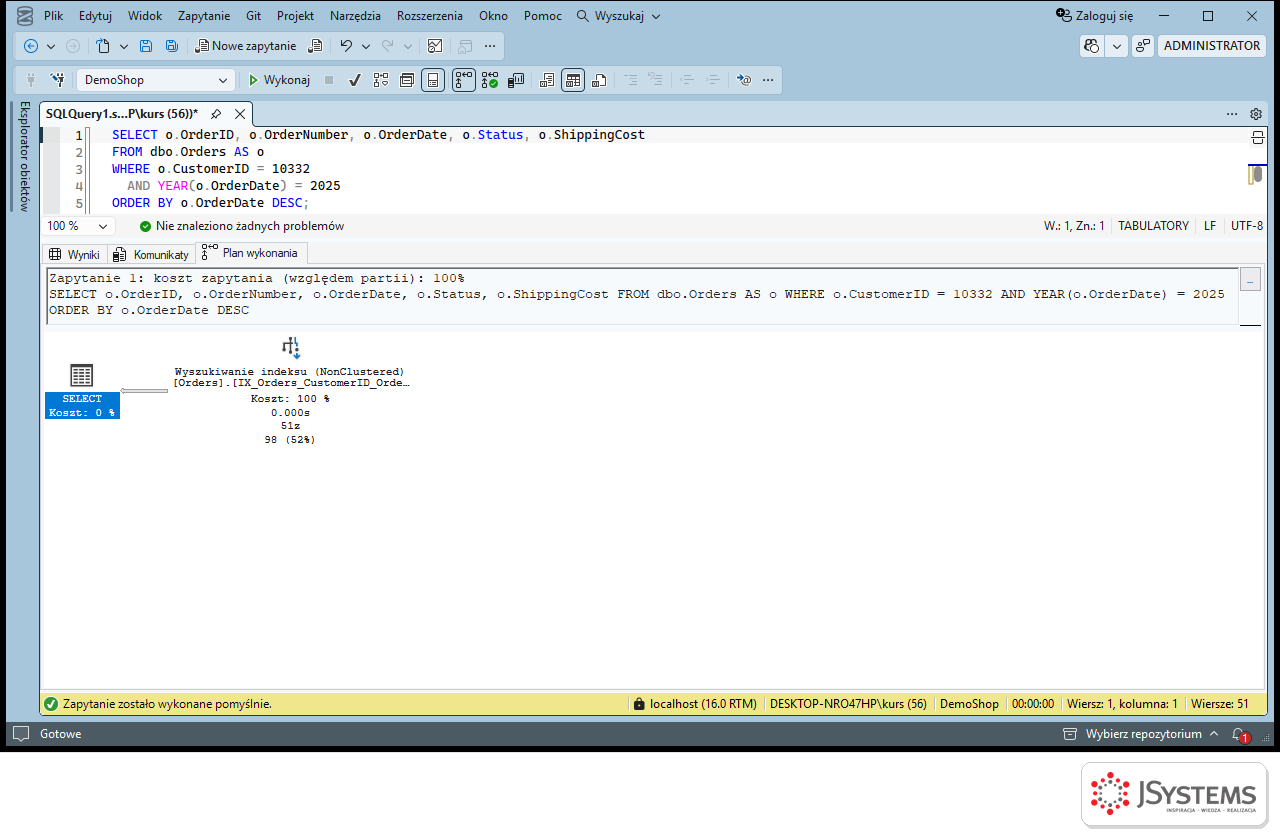Click the split editor icon above scrollbar
Viewport: 1280px width, 835px height.
click(x=1258, y=137)
